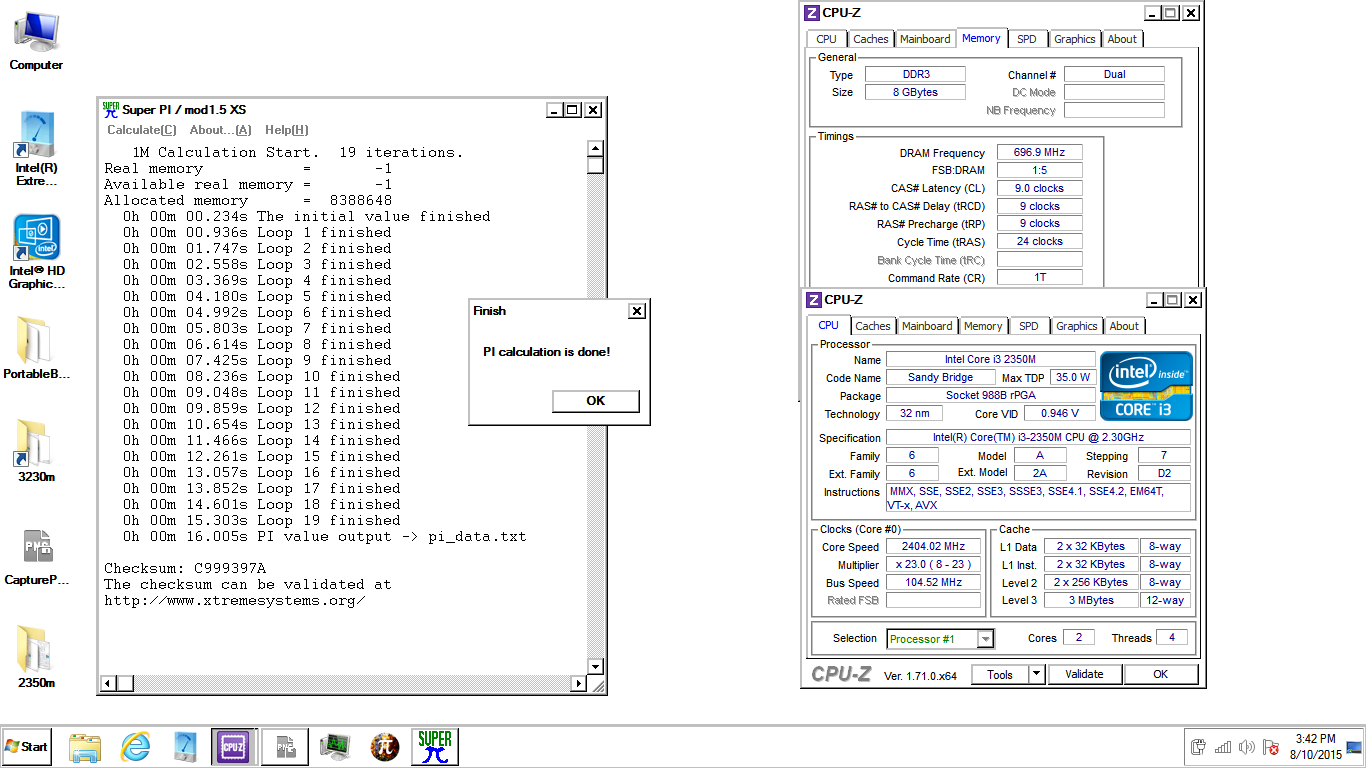Click Super PI horizontal scroll right arrow
This screenshot has width=1366, height=768.
click(x=578, y=684)
